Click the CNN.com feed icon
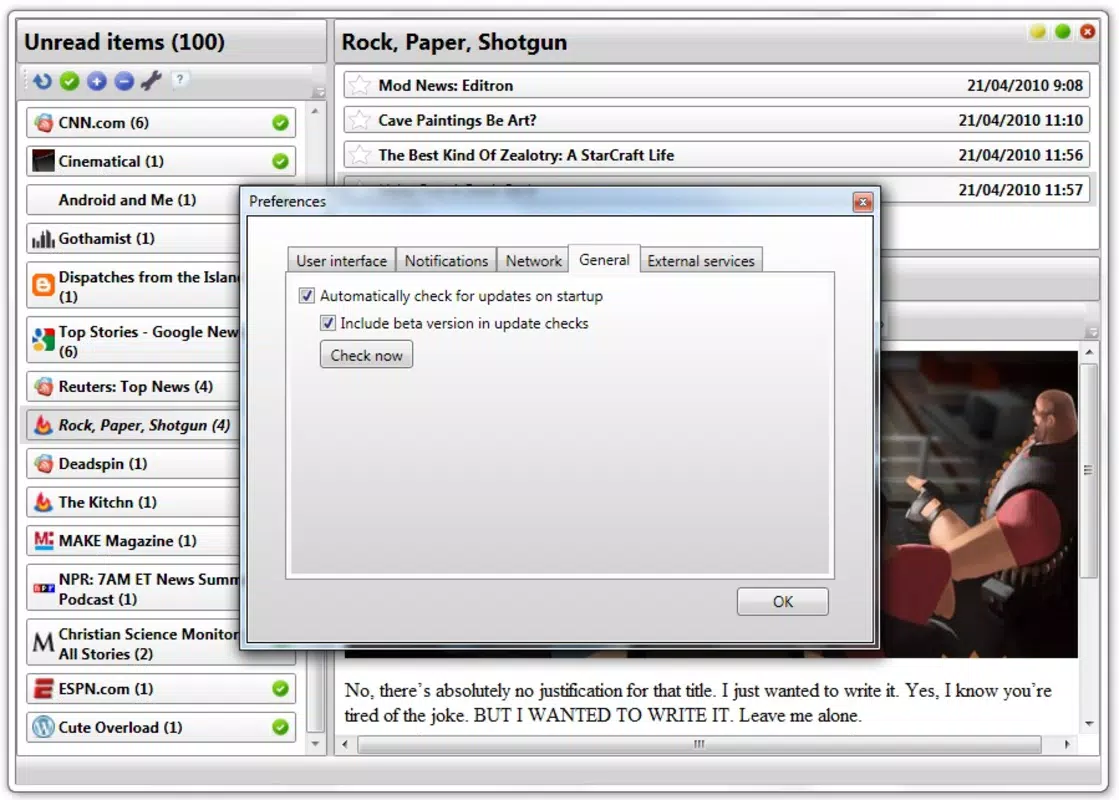The height and width of the screenshot is (800, 1119). click(44, 123)
